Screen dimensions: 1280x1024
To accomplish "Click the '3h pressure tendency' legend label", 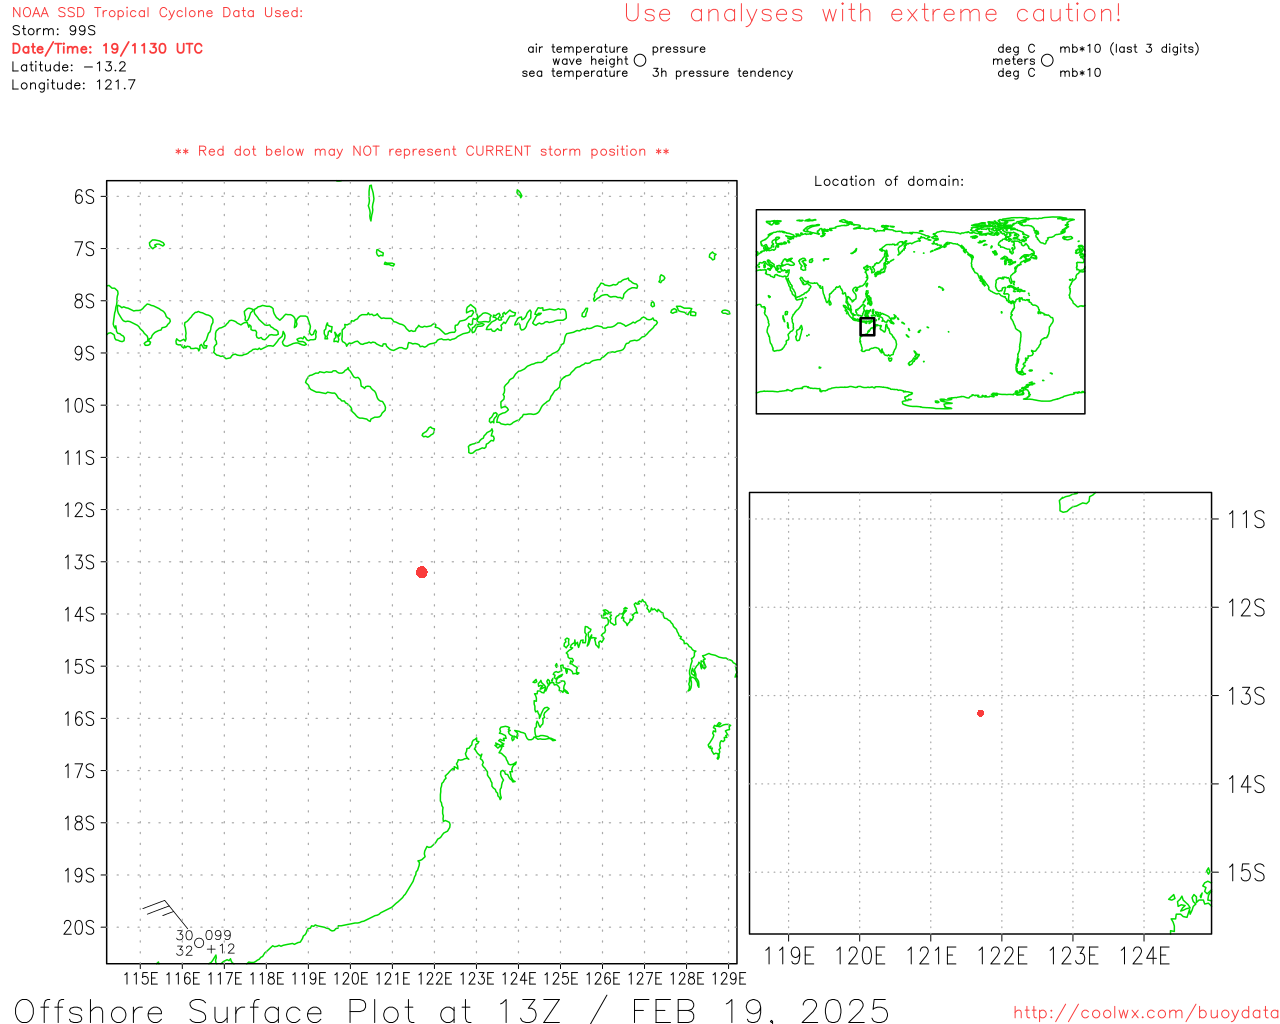I will click(x=722, y=72).
